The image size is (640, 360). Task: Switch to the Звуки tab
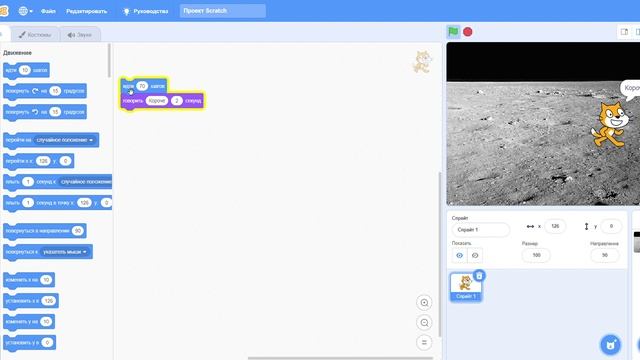click(x=80, y=35)
